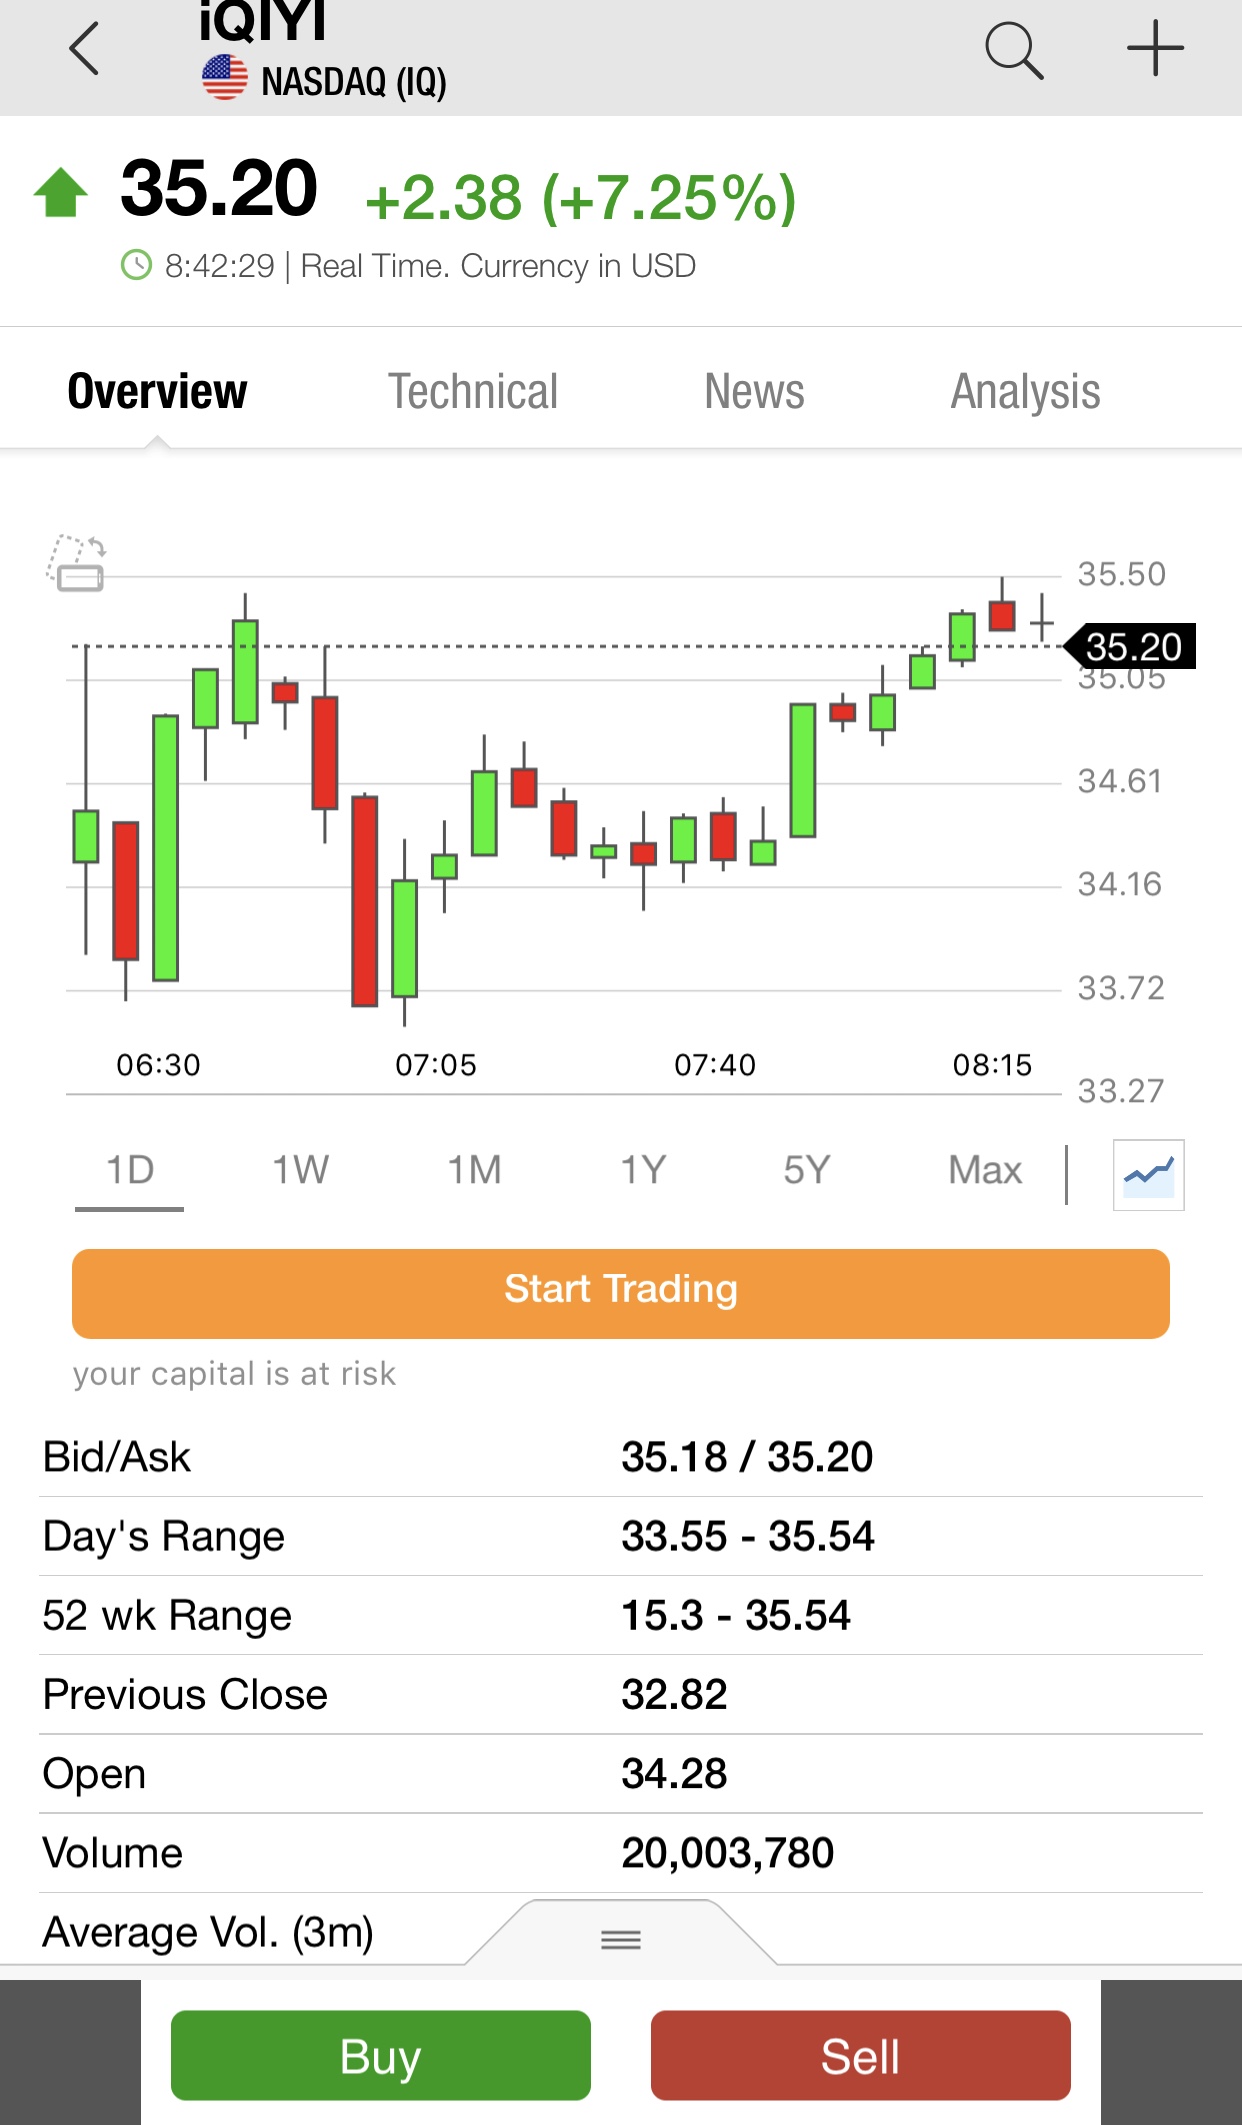Tap the clock icon beside the timestamp

[x=136, y=266]
